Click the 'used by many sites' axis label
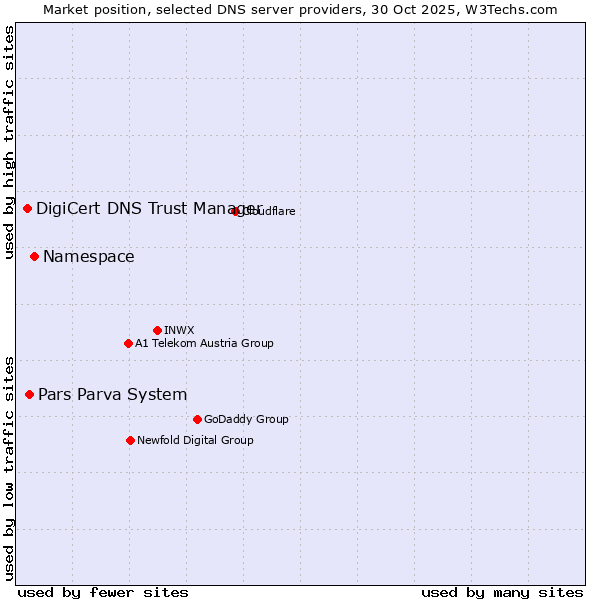Image resolution: width=600 pixels, height=600 pixels. coord(502,592)
